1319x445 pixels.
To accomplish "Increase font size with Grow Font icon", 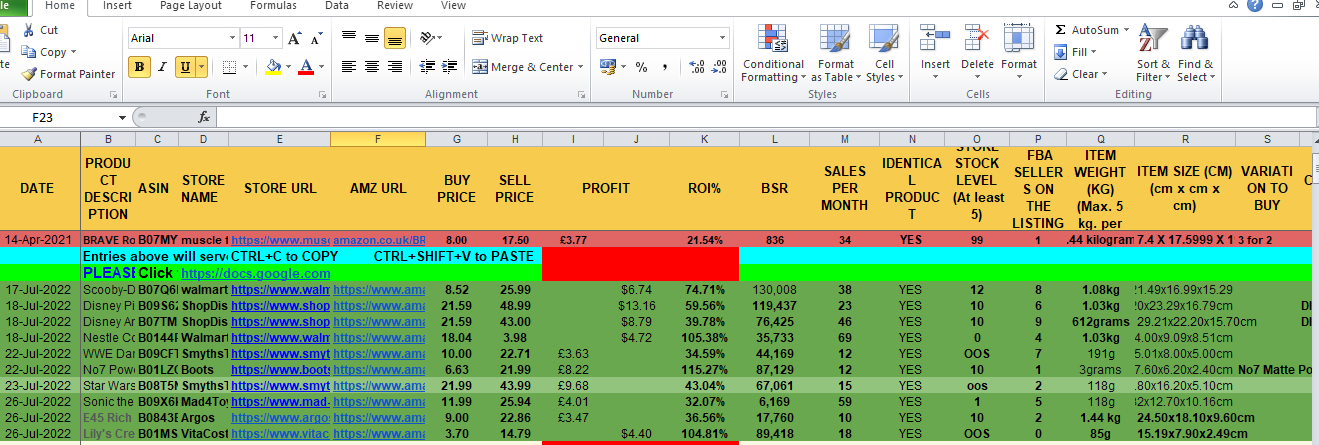I will (x=295, y=39).
